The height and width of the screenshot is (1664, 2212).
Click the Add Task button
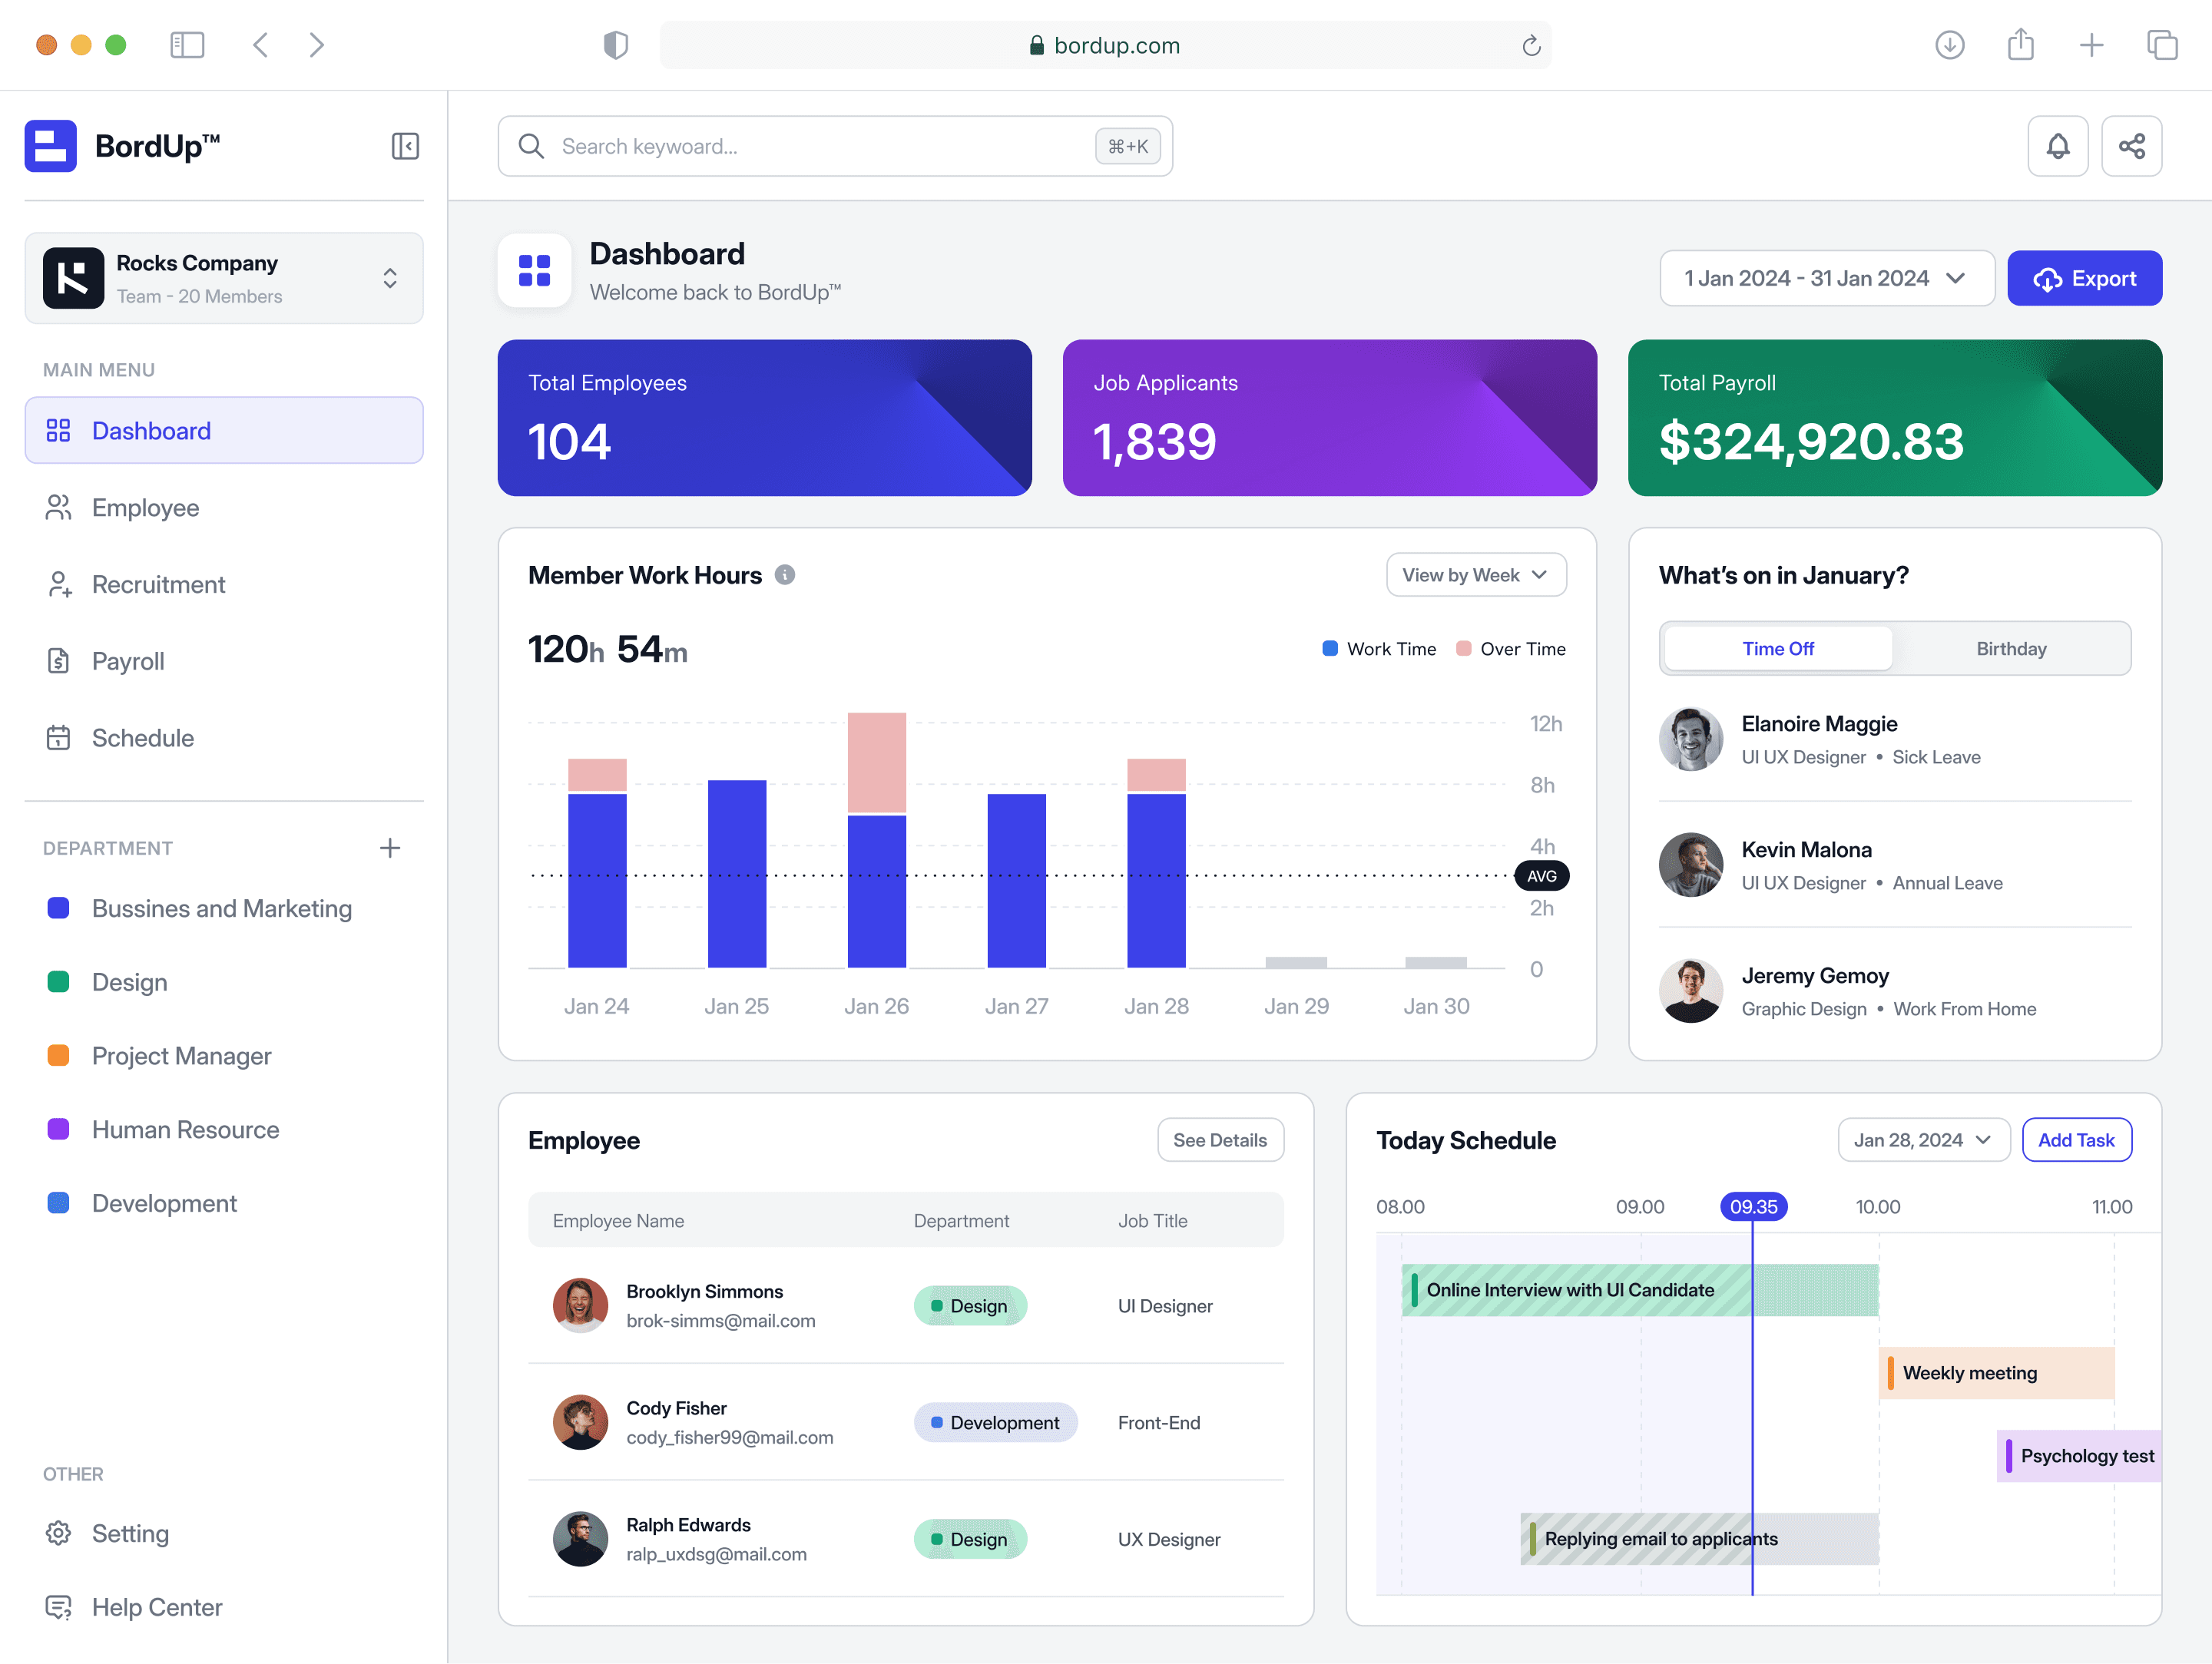coord(2076,1140)
